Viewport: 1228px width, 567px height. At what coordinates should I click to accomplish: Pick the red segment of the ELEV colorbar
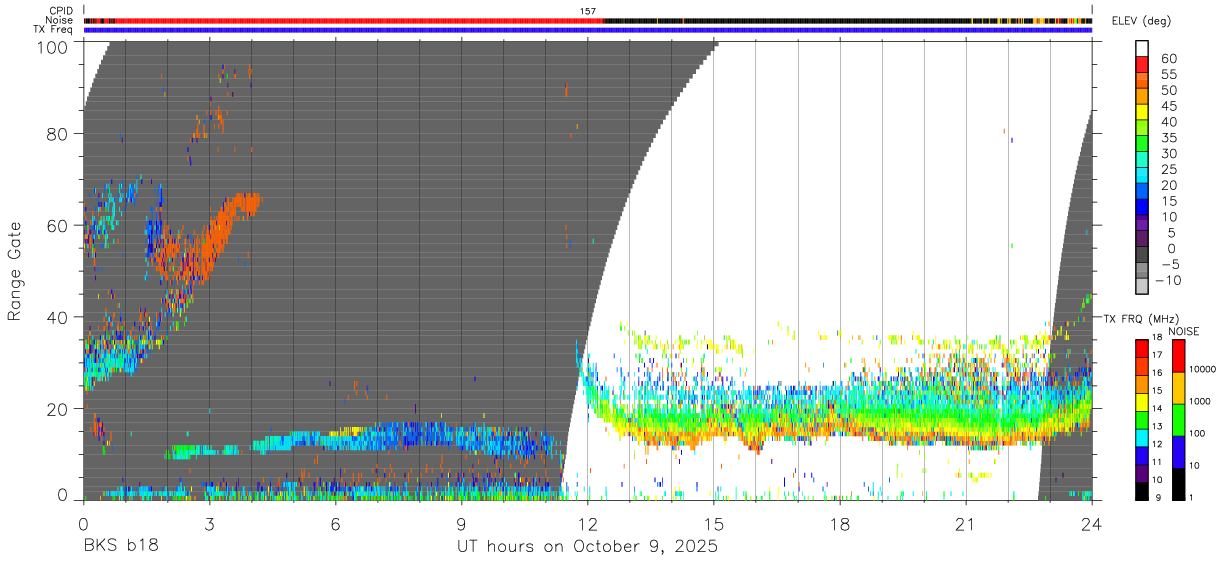point(1143,65)
